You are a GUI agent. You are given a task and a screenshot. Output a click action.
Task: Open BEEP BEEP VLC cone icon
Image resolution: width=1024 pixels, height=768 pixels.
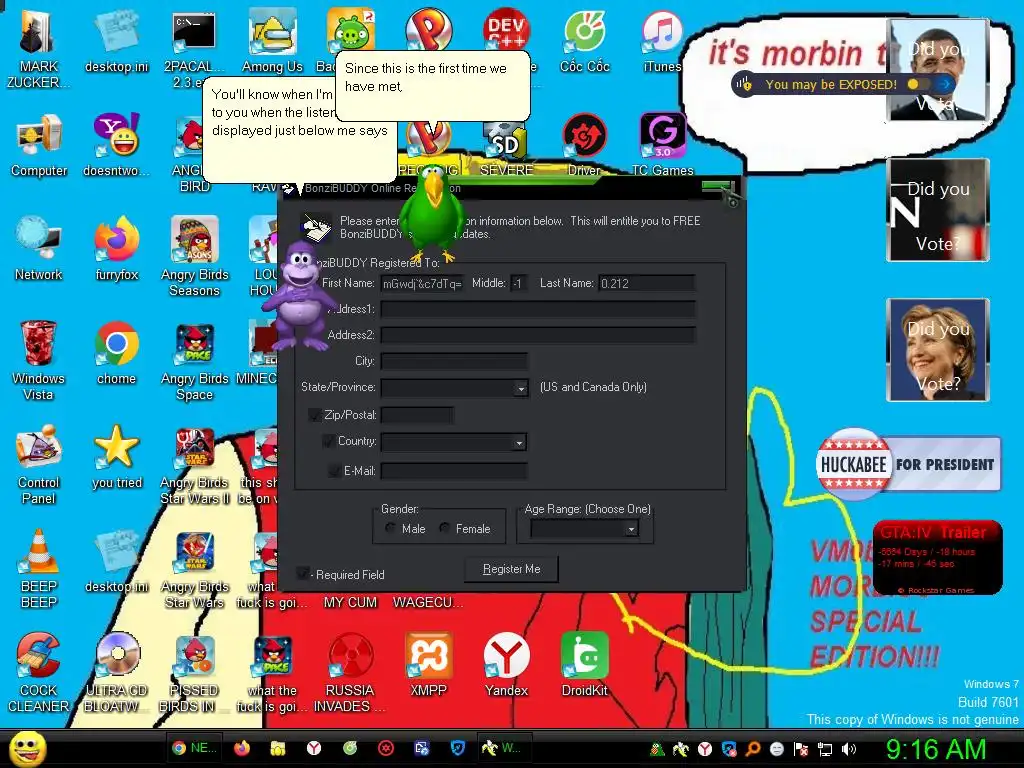click(39, 569)
